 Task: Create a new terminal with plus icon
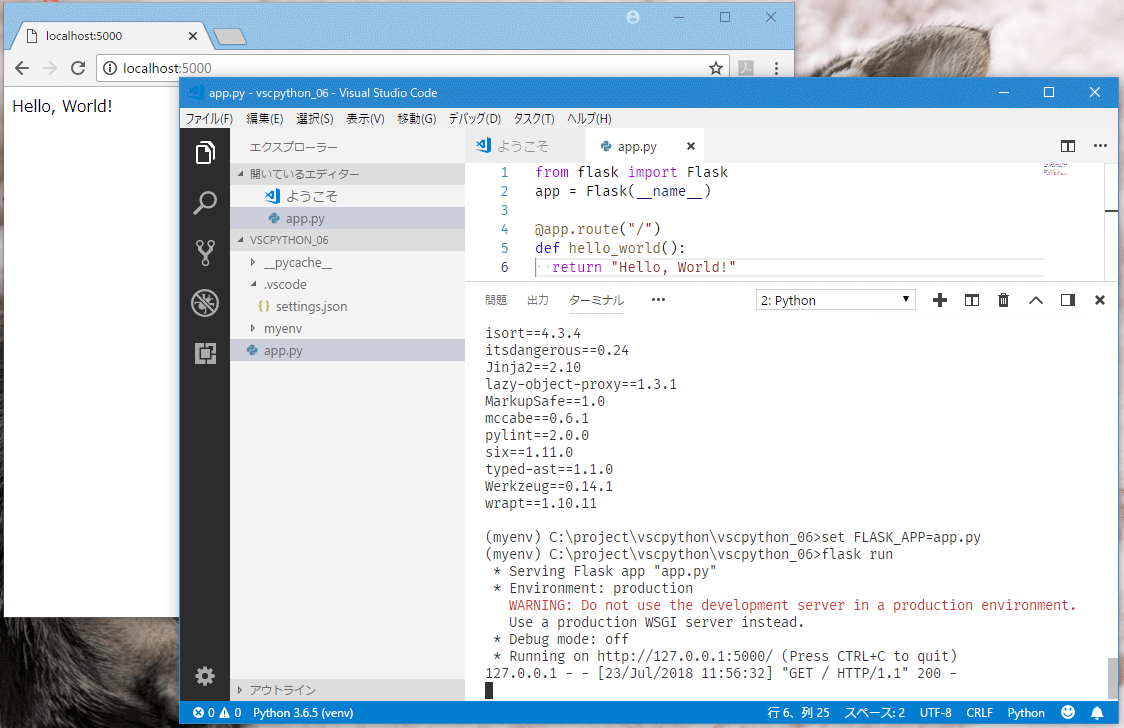940,300
